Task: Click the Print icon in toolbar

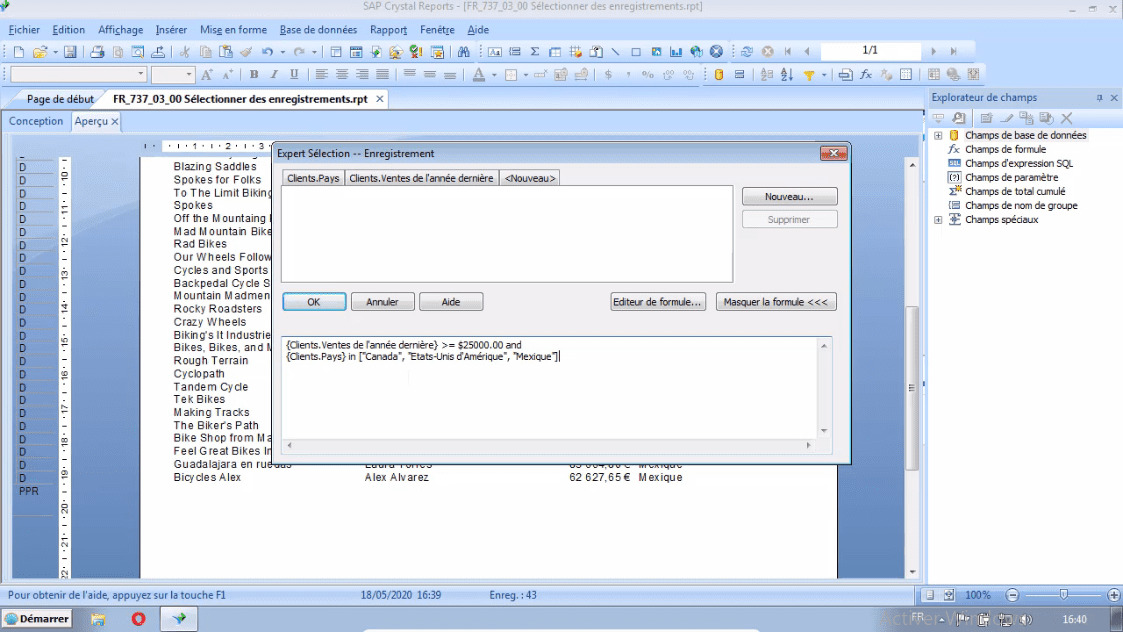Action: click(98, 52)
